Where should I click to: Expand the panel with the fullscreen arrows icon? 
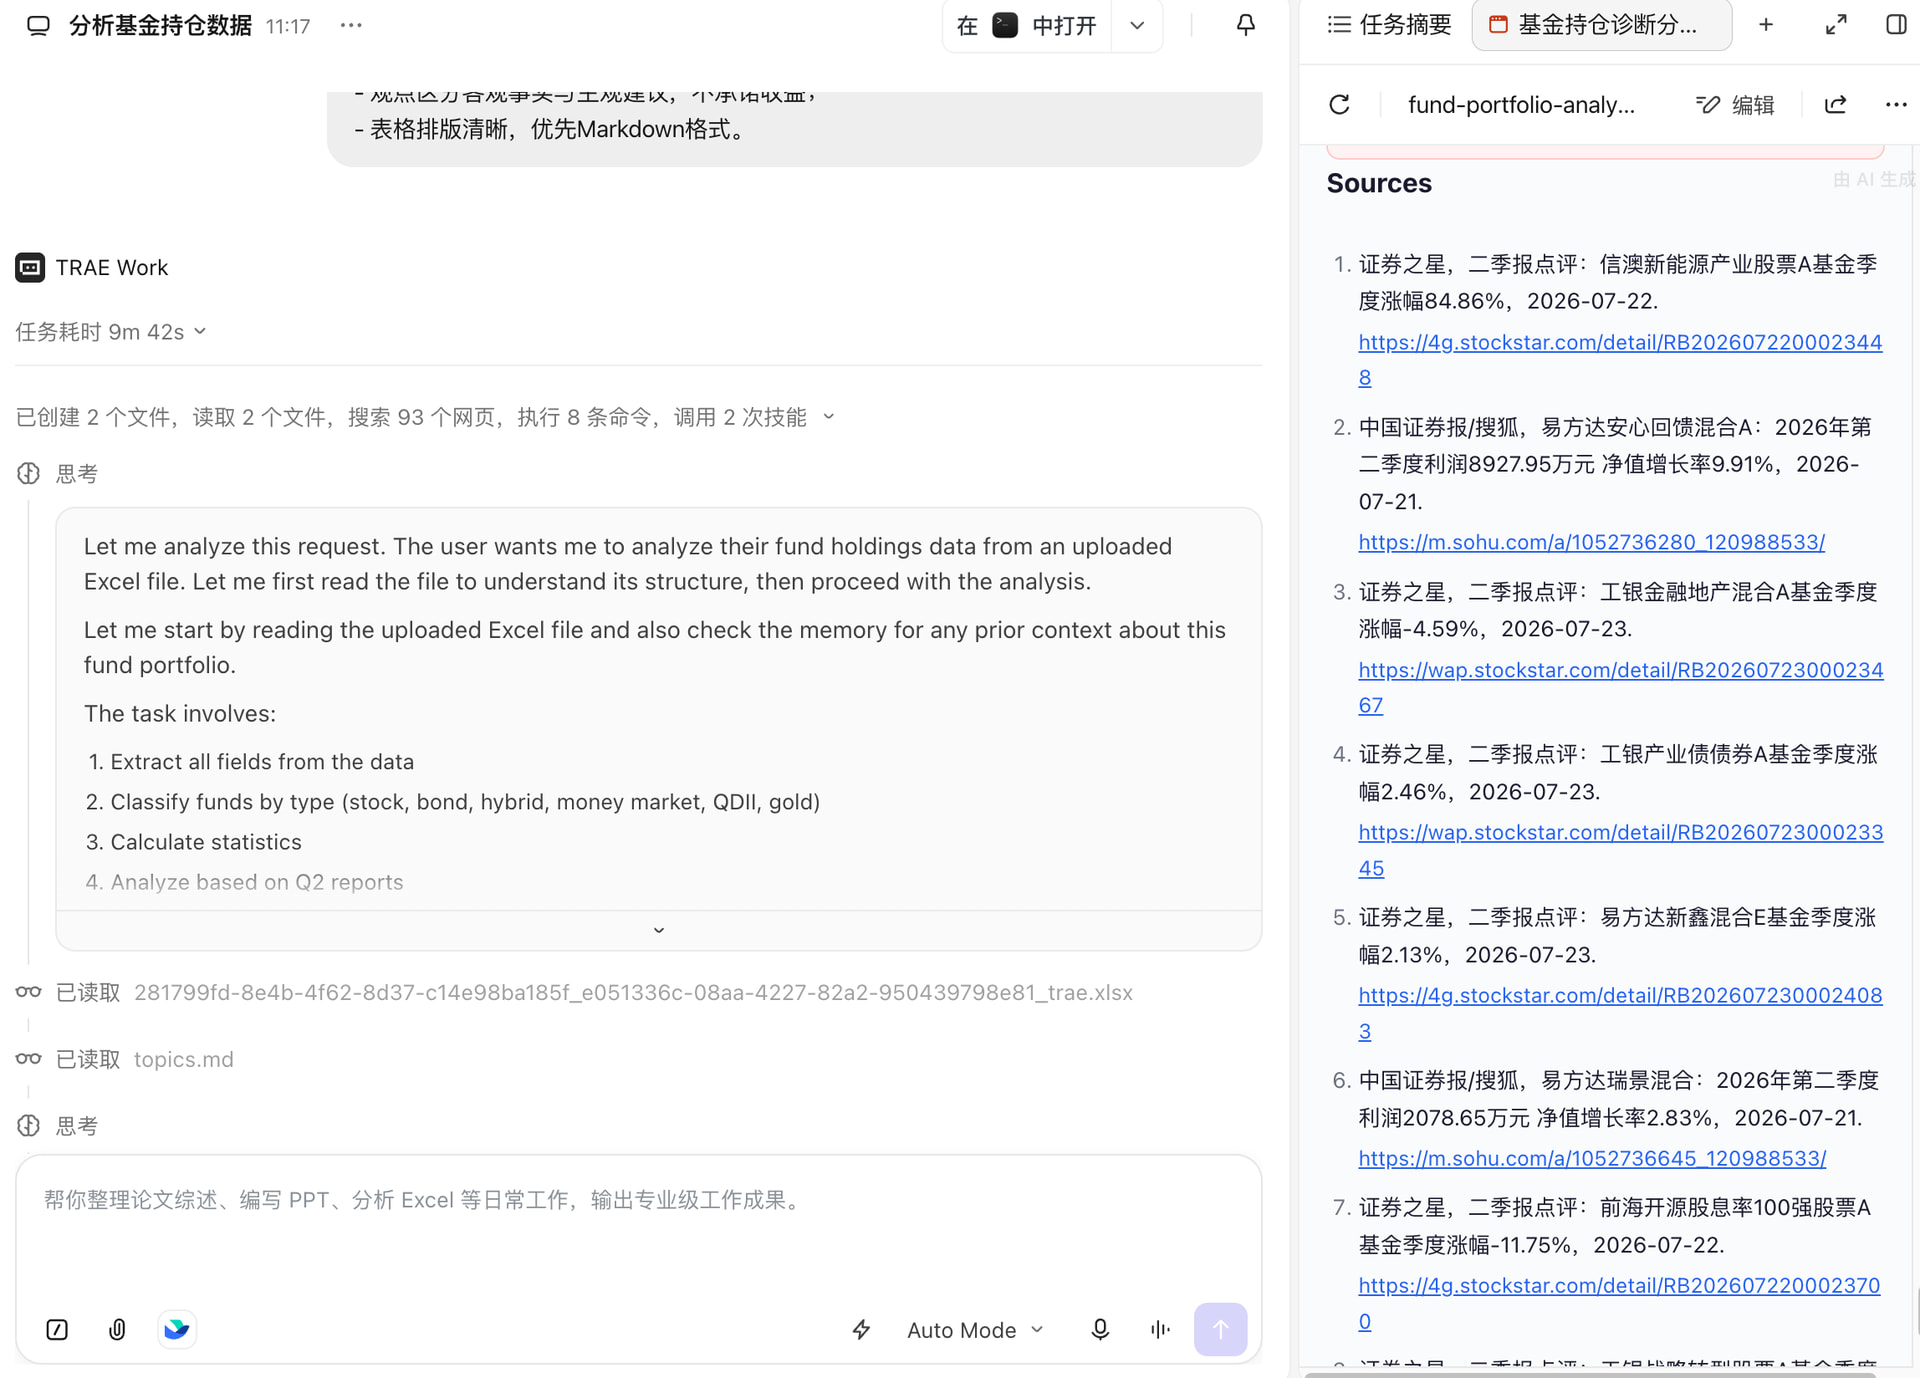(x=1836, y=25)
